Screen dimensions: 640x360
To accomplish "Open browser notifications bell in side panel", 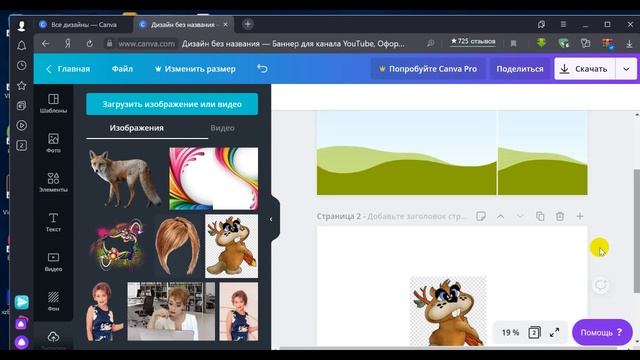I will (x=22, y=45).
